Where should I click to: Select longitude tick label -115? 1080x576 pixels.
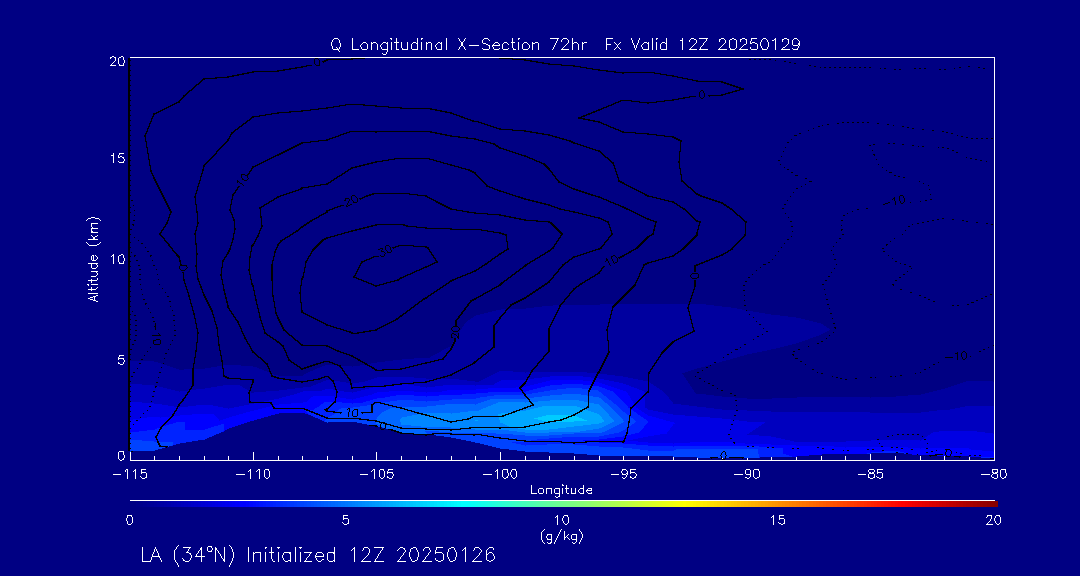[130, 475]
